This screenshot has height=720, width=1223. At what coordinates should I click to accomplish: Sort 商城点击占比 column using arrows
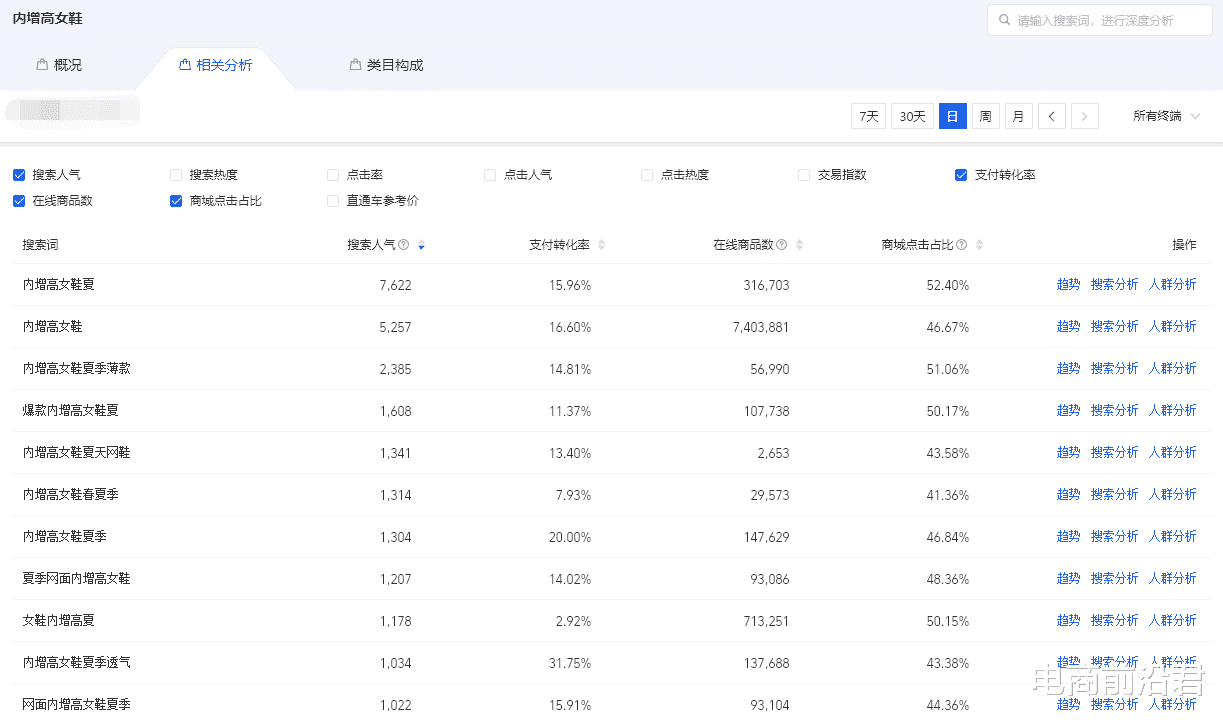[979, 245]
